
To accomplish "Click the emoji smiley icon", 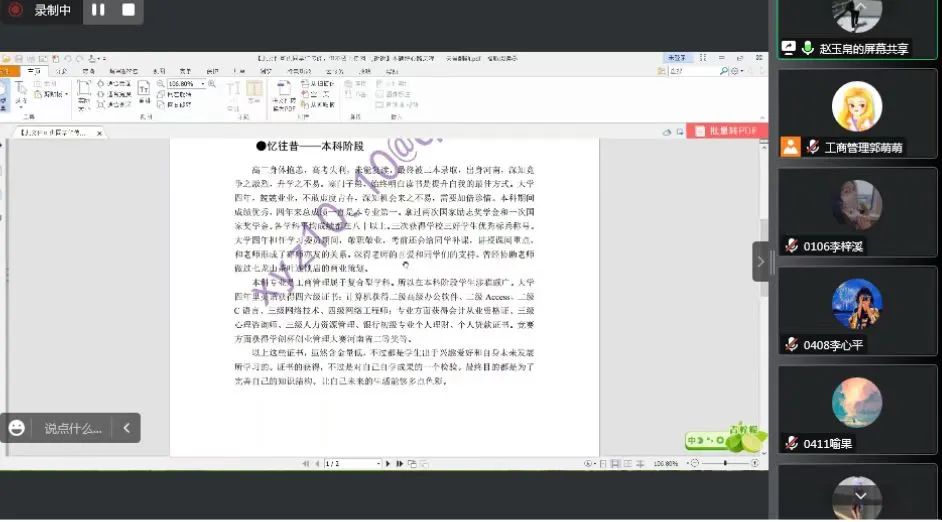I will (16, 428).
